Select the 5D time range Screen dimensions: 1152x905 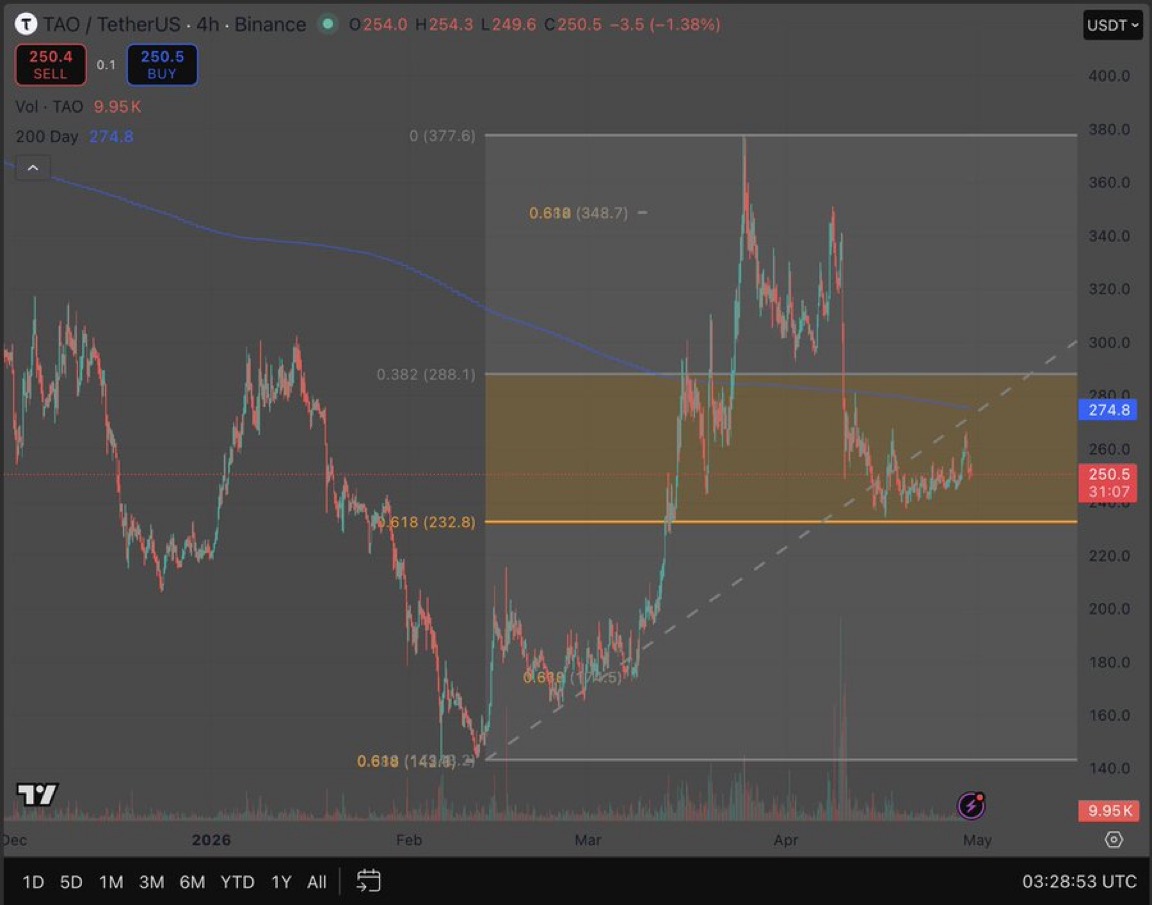tap(71, 881)
